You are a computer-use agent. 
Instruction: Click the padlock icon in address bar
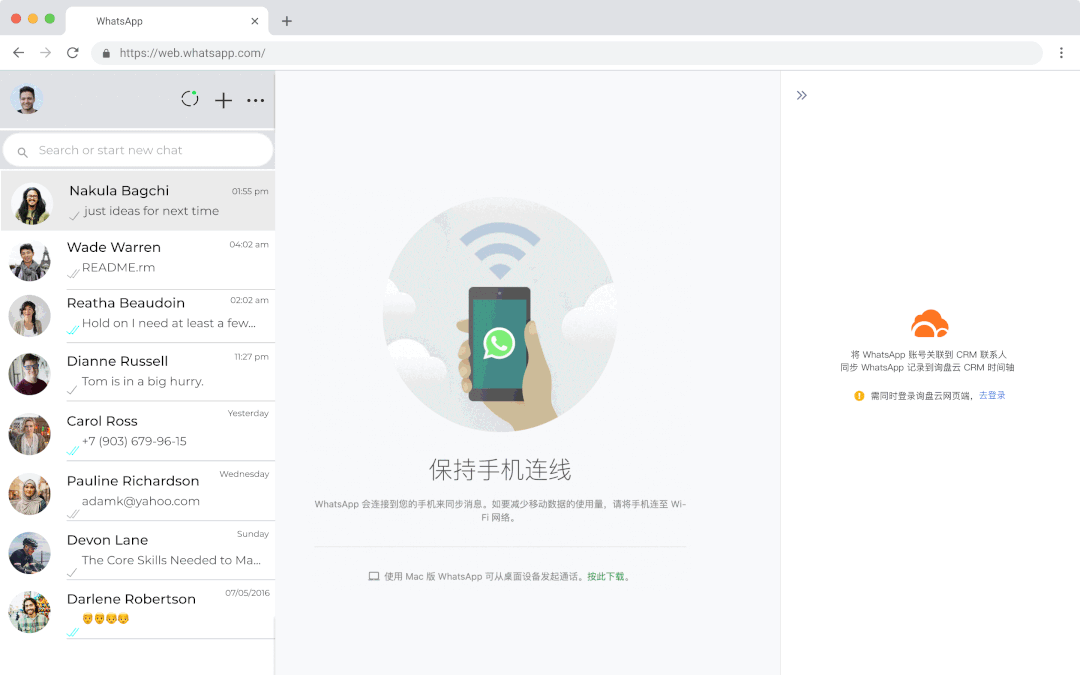click(106, 53)
